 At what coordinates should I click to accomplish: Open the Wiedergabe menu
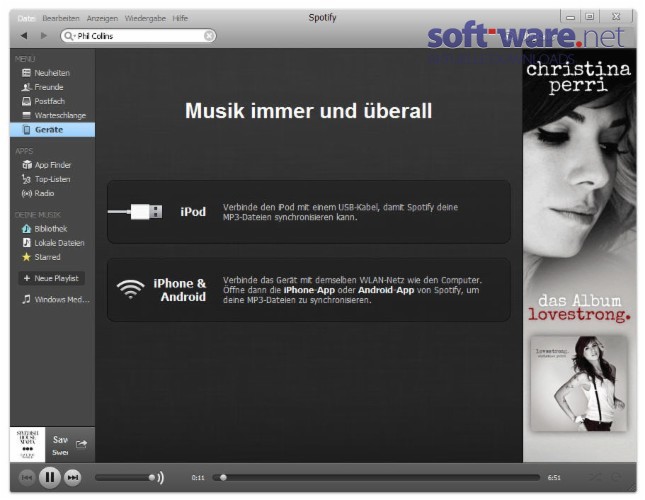[145, 18]
